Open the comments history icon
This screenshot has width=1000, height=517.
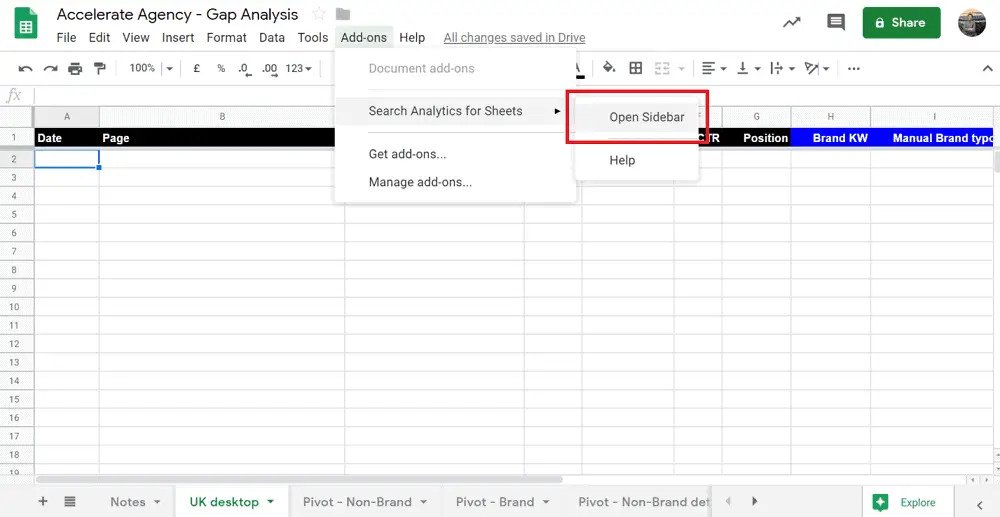click(835, 22)
